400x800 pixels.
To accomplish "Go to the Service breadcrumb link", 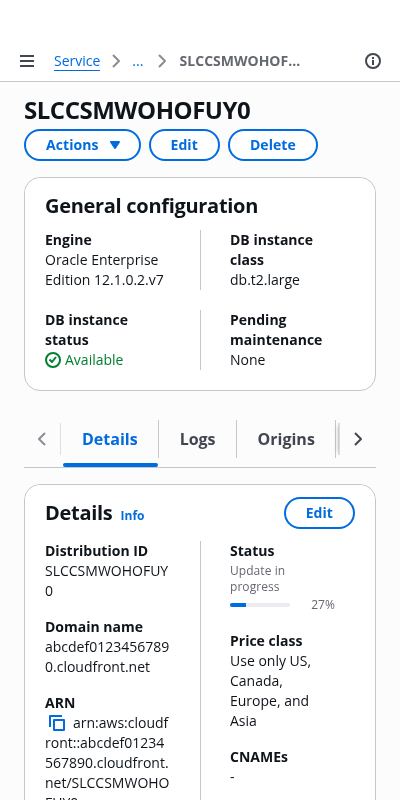I will tap(77, 61).
